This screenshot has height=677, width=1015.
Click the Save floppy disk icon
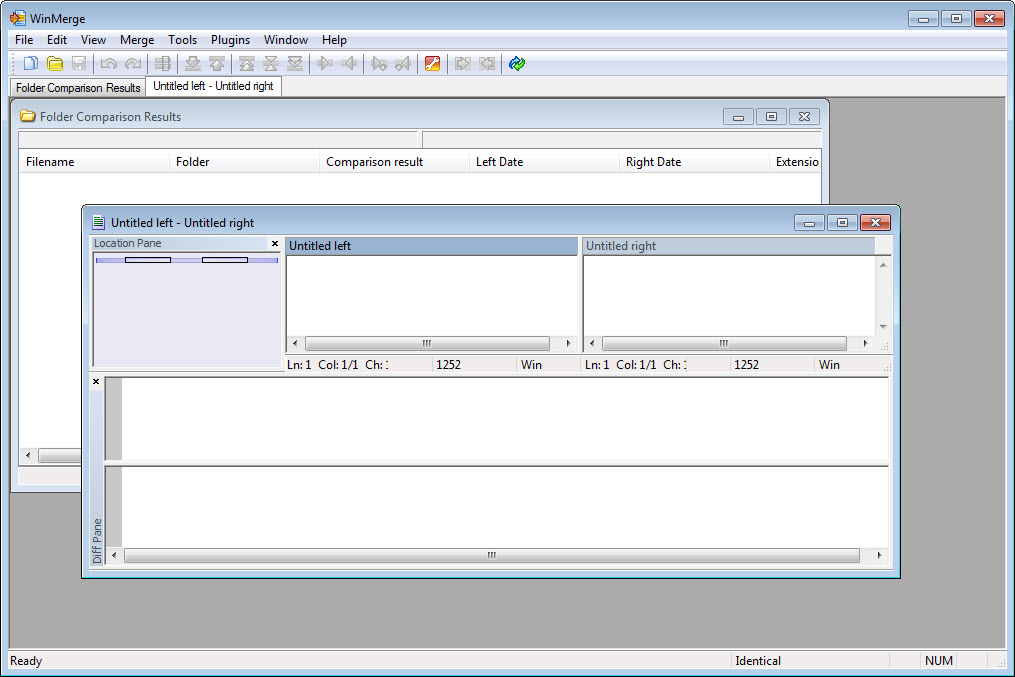coord(79,63)
